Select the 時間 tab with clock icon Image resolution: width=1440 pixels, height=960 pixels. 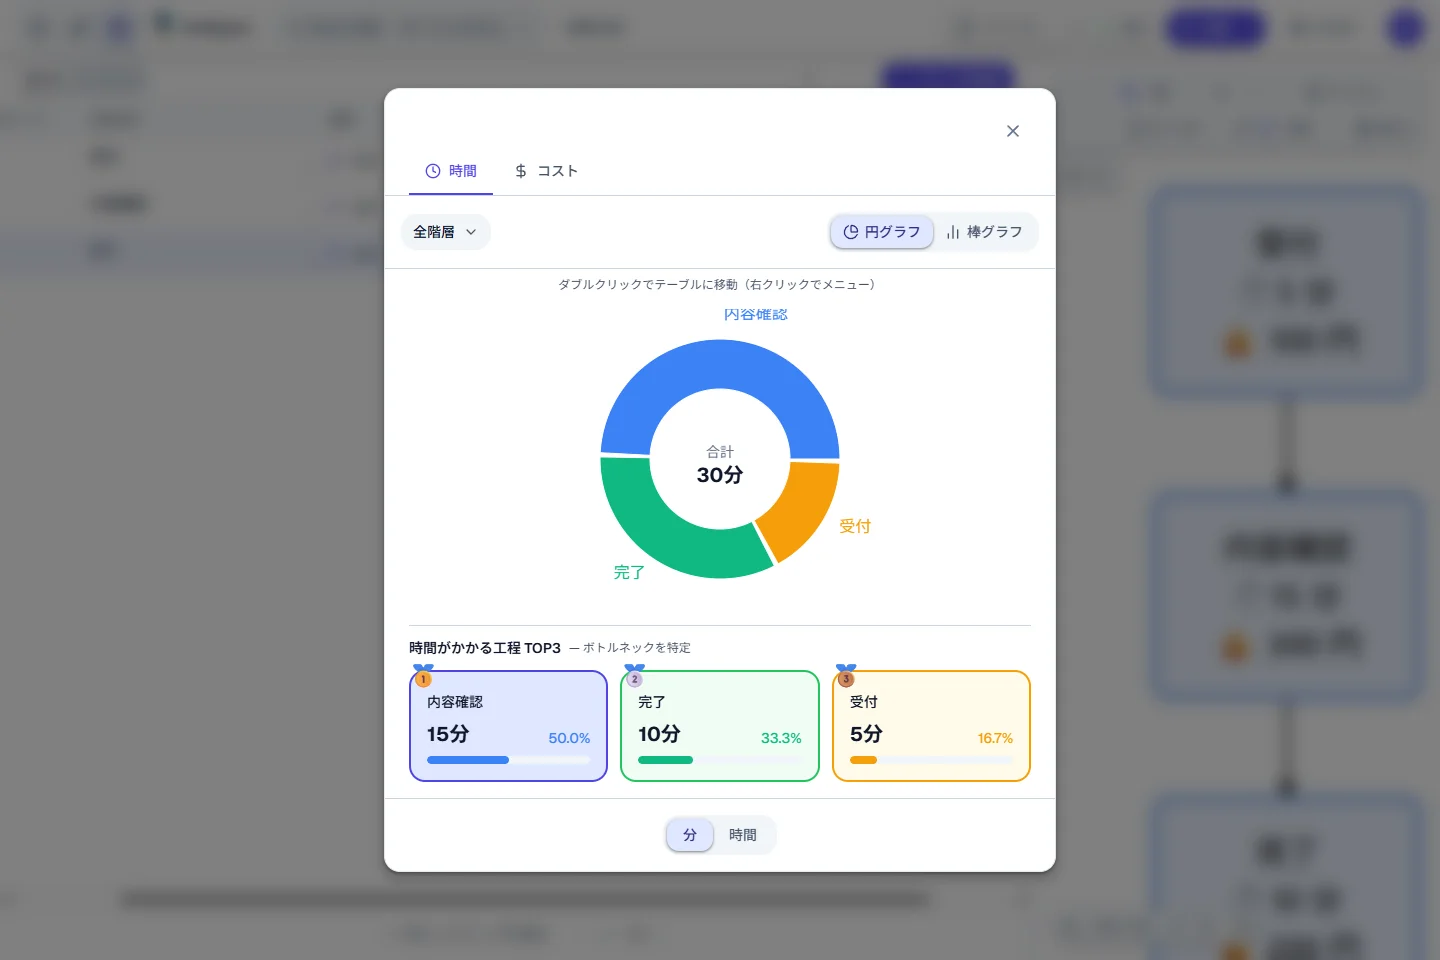tap(451, 171)
